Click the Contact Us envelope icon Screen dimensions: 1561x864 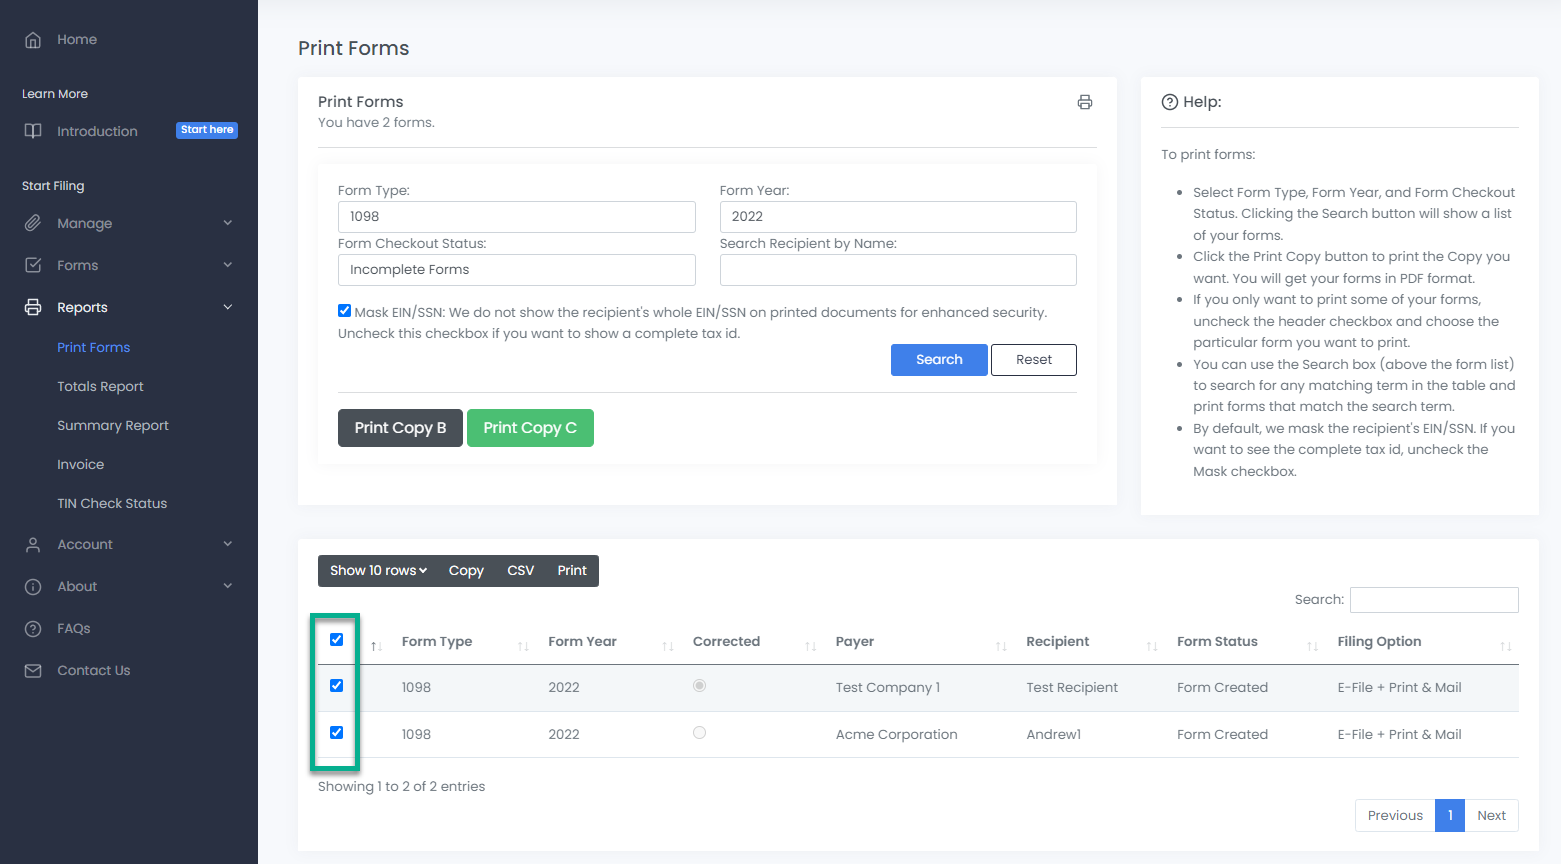point(33,671)
